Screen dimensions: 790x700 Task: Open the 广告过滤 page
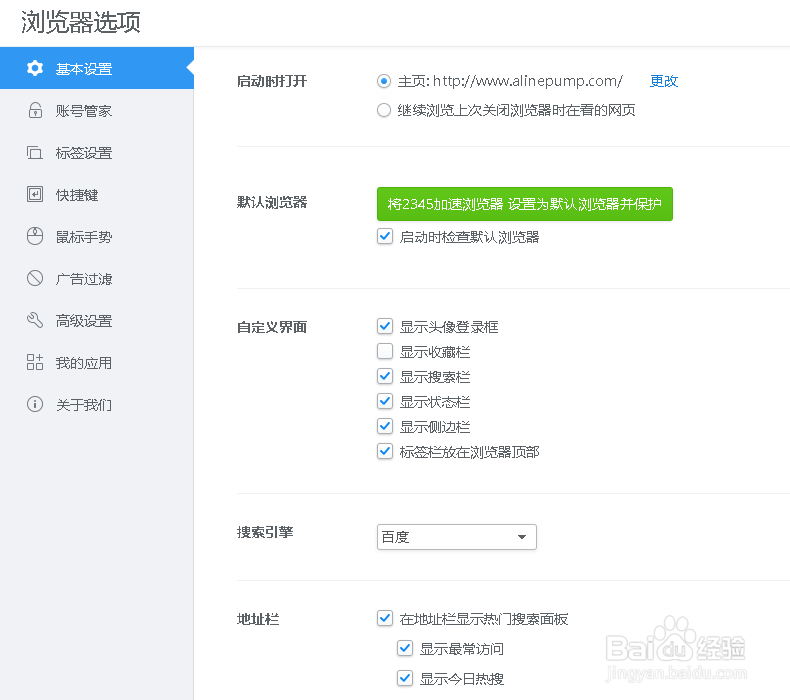click(x=97, y=278)
